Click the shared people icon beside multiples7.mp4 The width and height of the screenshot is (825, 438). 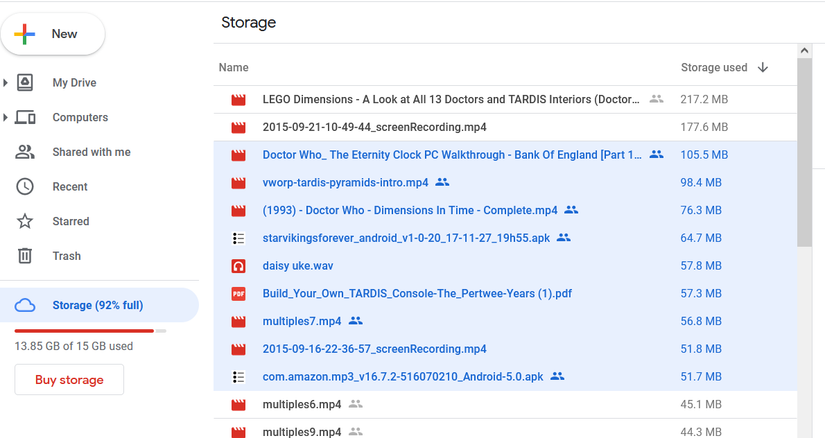click(355, 321)
